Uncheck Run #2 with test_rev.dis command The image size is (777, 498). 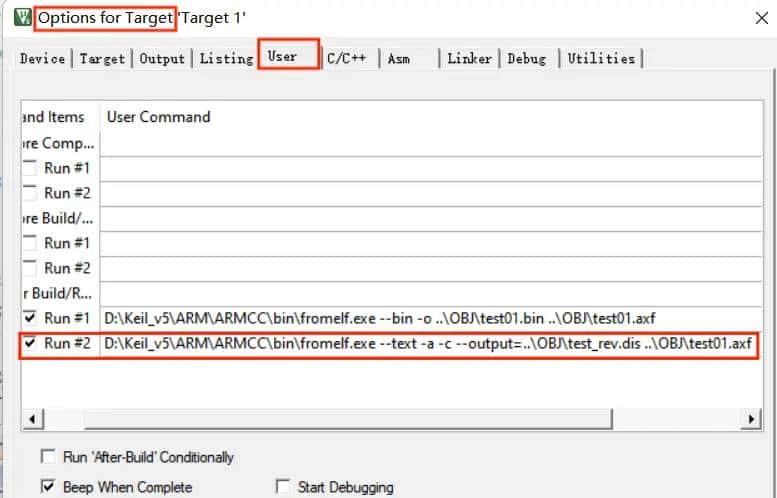tap(30, 344)
